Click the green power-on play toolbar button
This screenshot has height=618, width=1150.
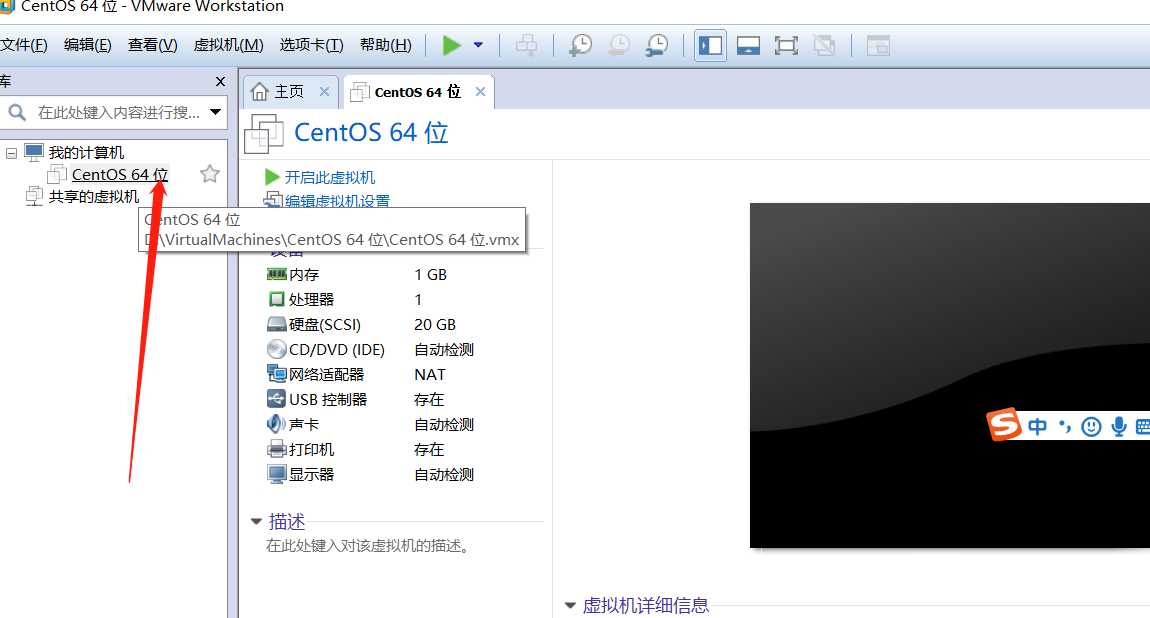[x=452, y=45]
